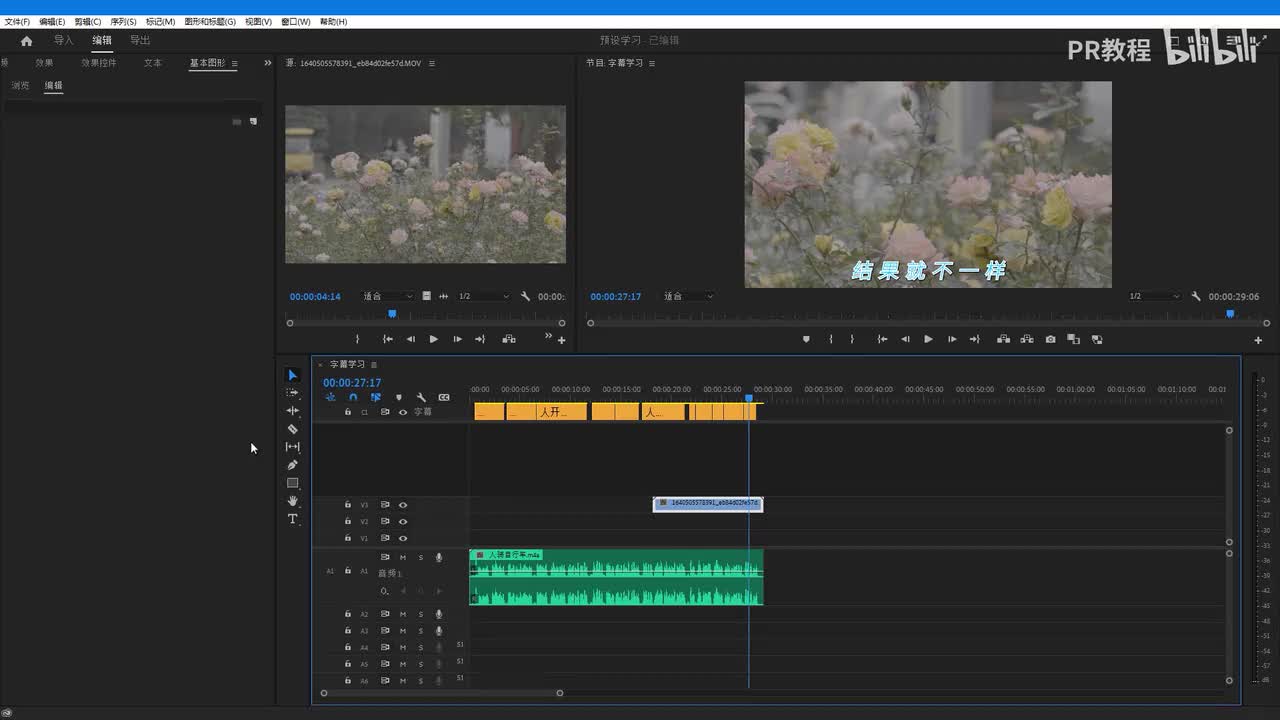Click the Home icon in top bar
The height and width of the screenshot is (720, 1280).
(26, 41)
